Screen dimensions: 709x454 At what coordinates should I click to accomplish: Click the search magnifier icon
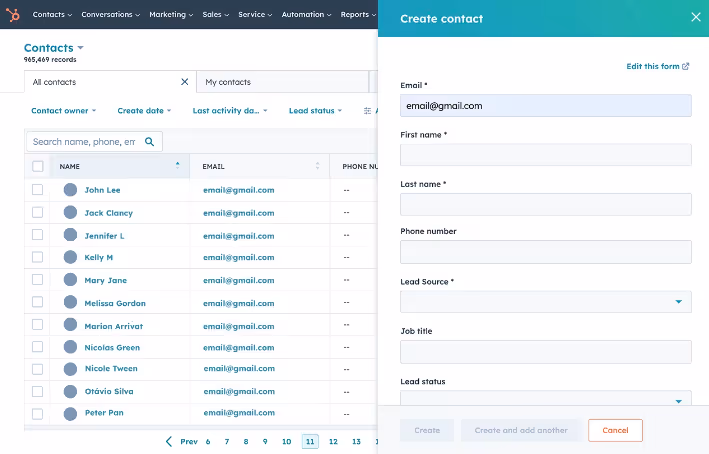(149, 142)
